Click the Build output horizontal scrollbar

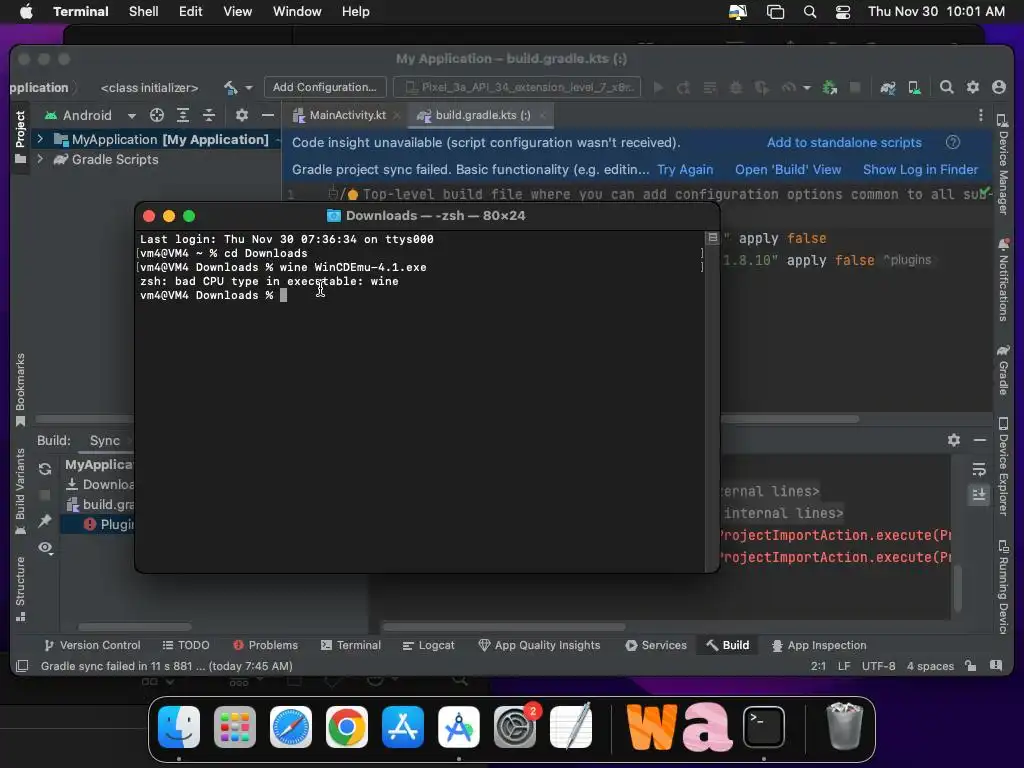[x=504, y=627]
